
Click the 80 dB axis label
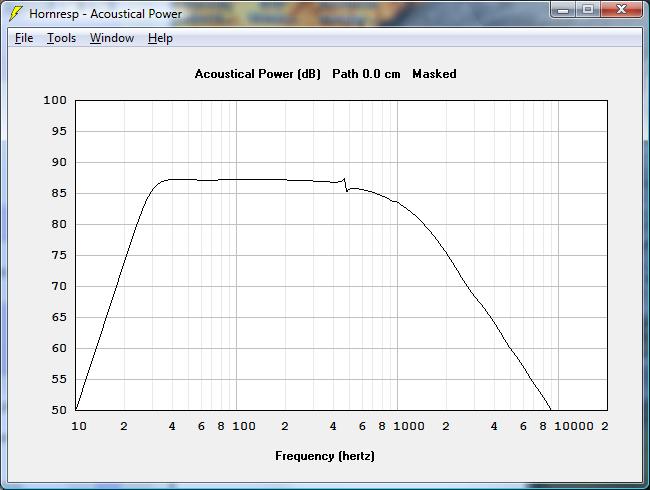click(59, 224)
